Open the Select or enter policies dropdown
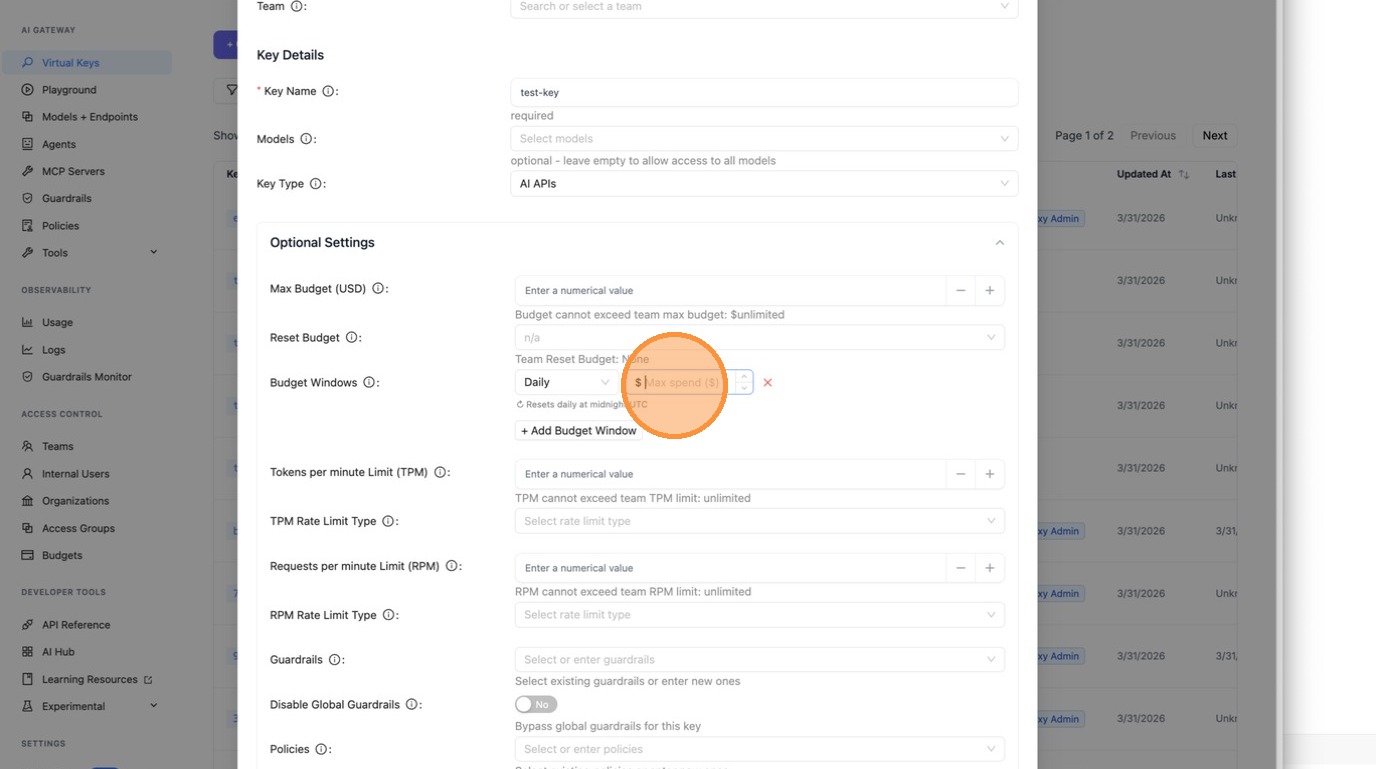The image size is (1376, 769). point(759,749)
